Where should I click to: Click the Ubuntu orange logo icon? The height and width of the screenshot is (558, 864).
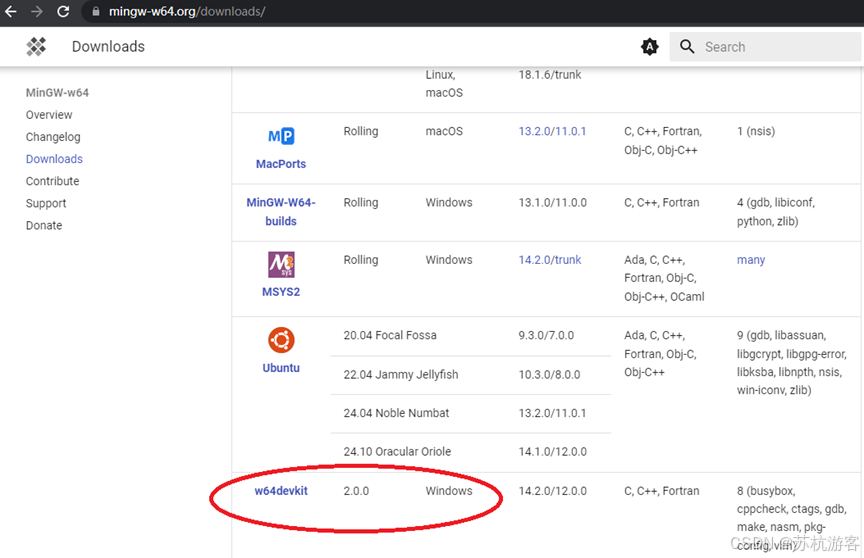click(x=281, y=340)
